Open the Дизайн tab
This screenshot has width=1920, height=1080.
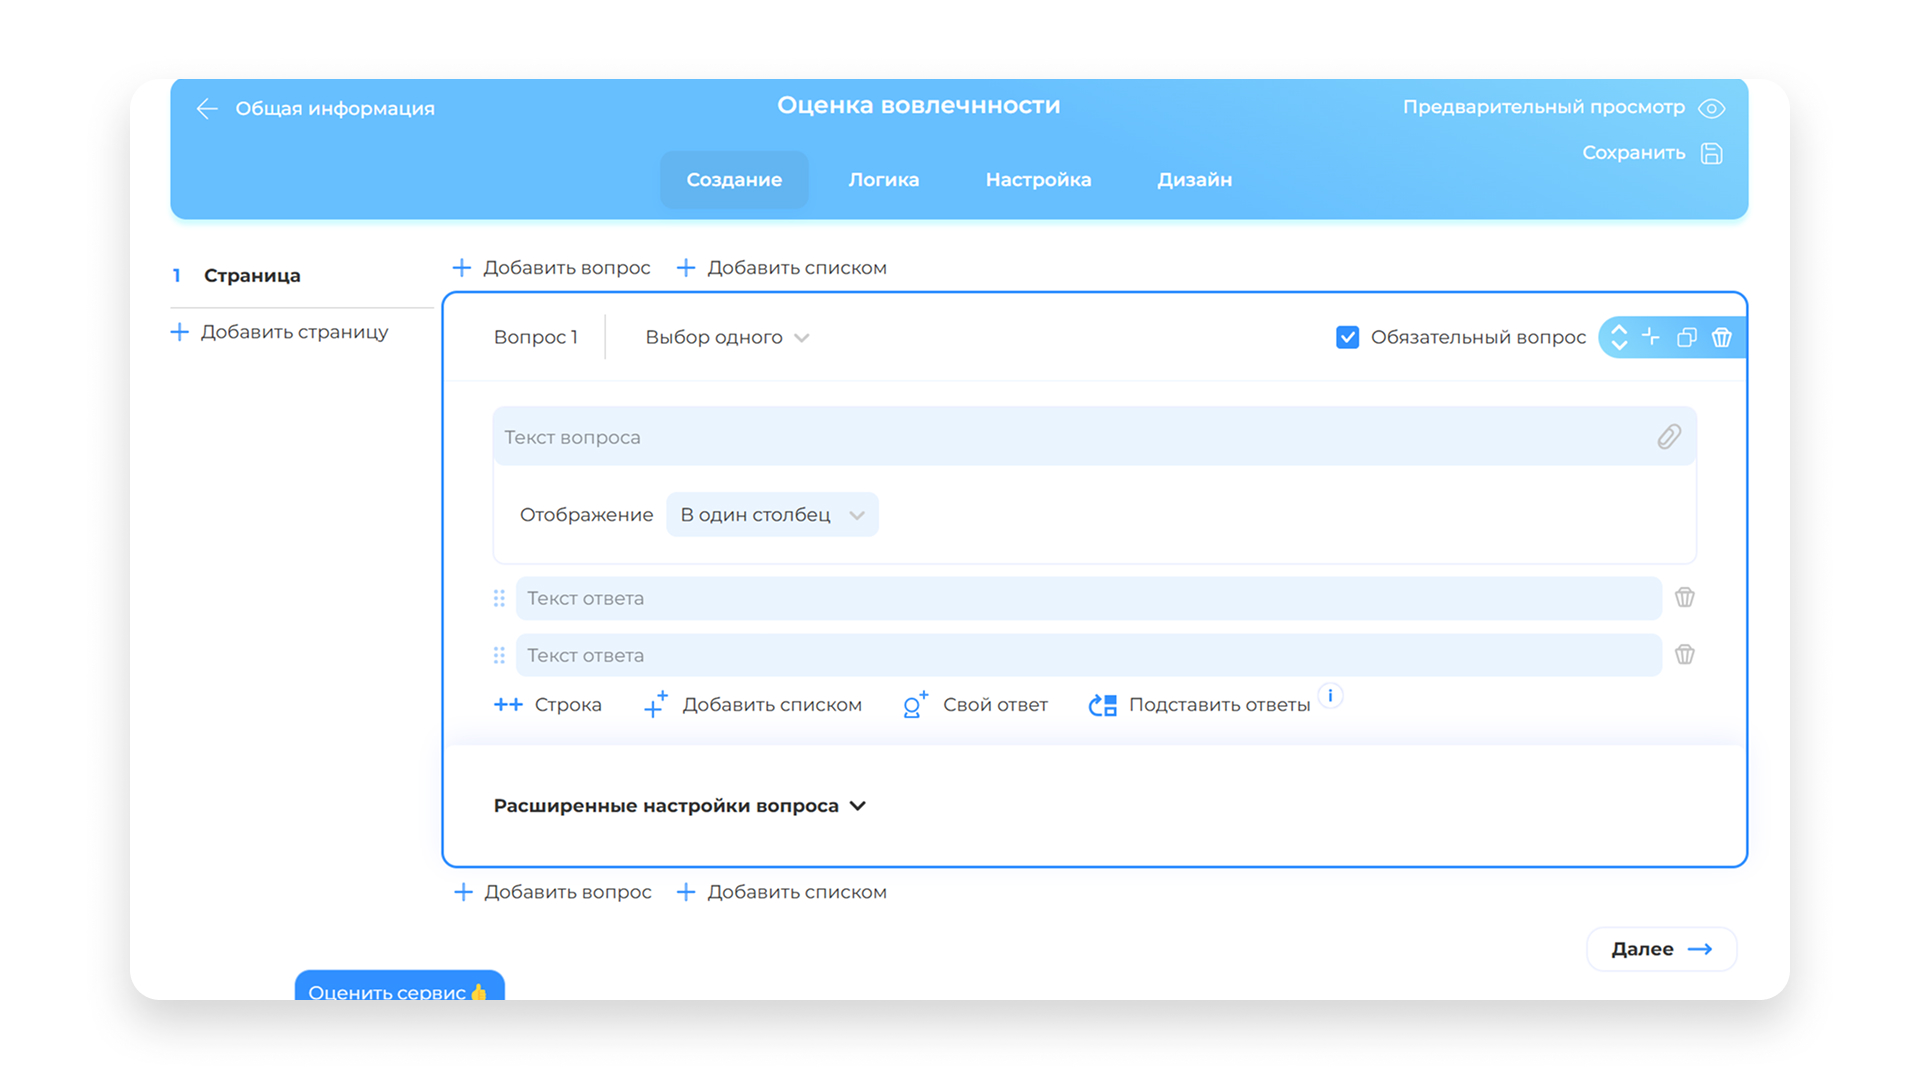pos(1194,180)
